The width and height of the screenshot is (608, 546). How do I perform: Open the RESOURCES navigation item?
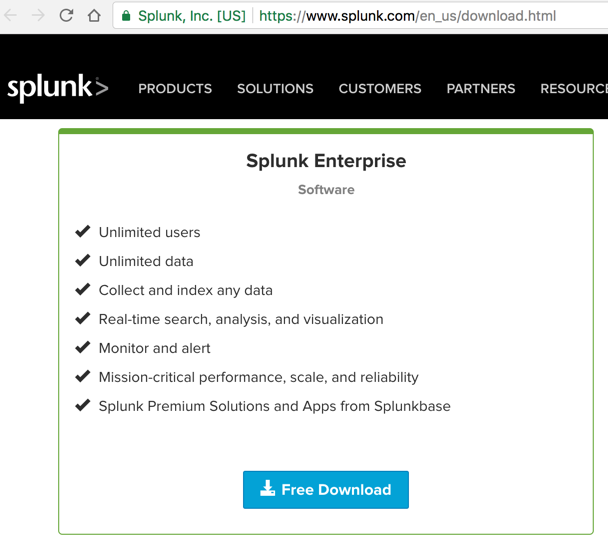(x=574, y=89)
